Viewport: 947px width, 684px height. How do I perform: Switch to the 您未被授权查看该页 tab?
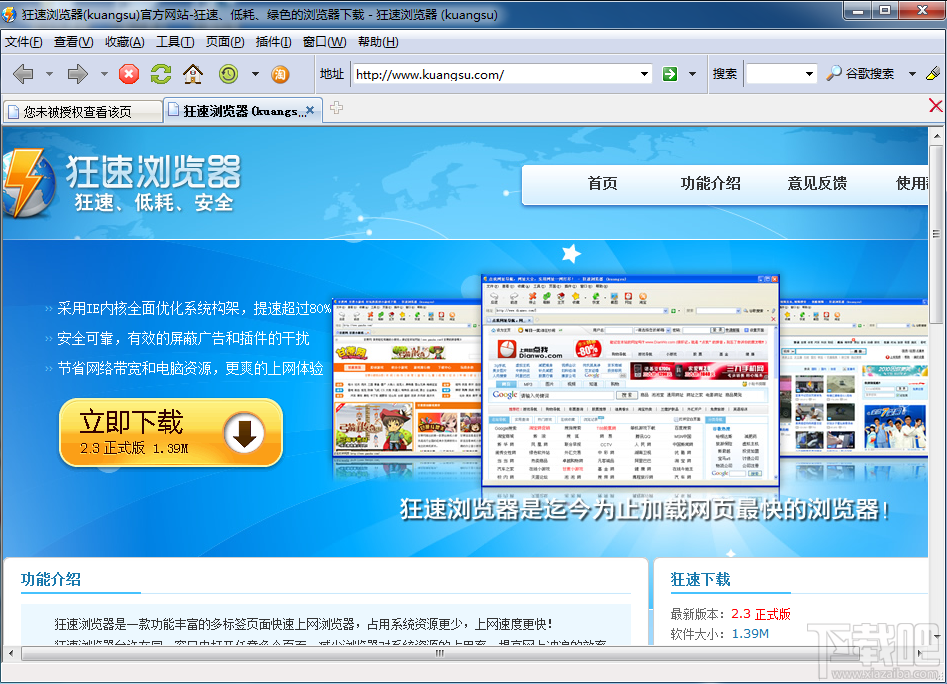pos(83,112)
